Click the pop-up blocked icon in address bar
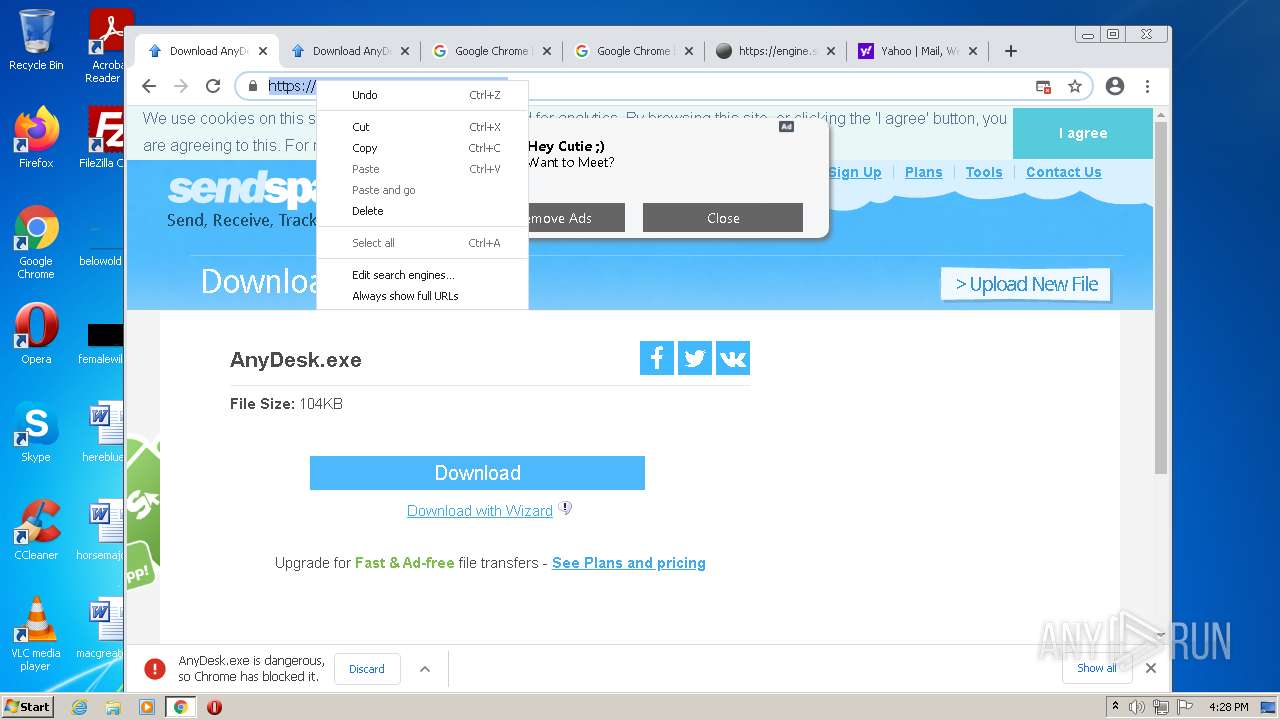This screenshot has height=720, width=1280. pos(1043,87)
